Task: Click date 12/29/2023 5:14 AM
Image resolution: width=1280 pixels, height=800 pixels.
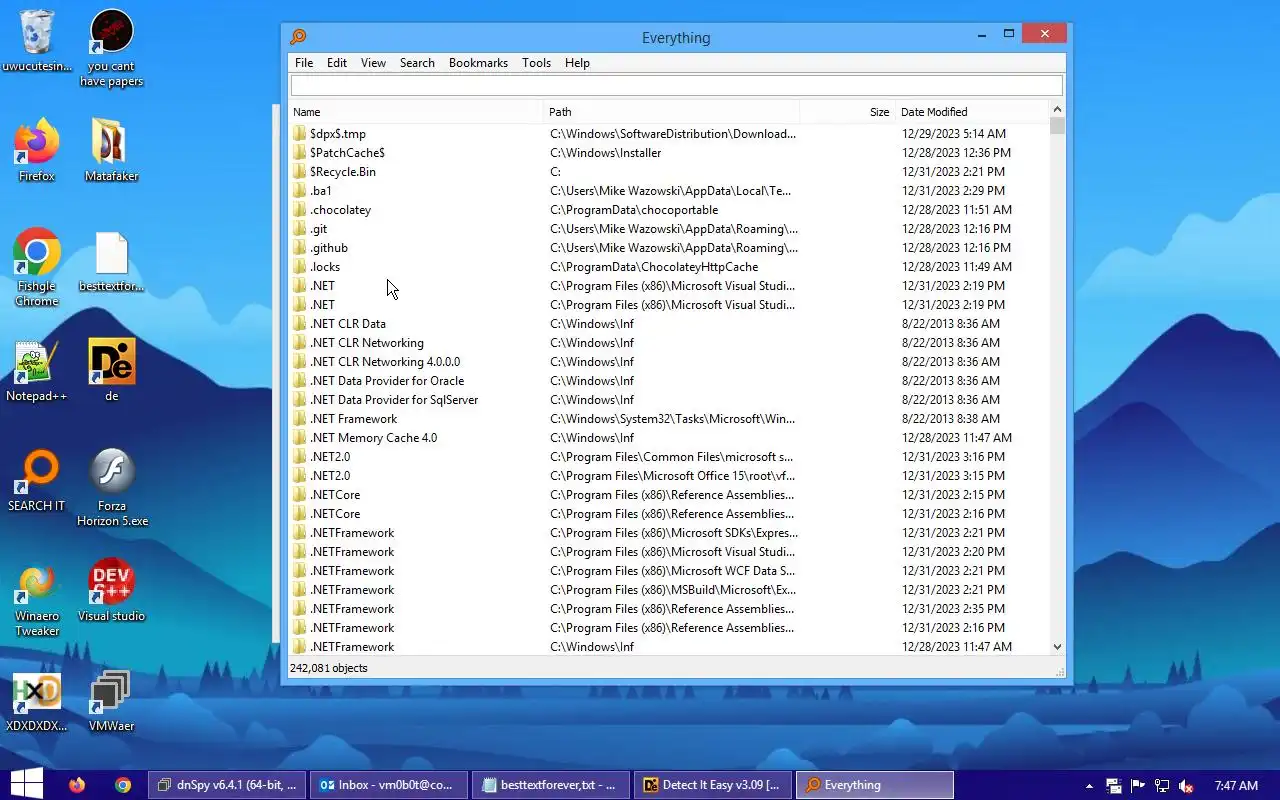Action: (x=954, y=134)
